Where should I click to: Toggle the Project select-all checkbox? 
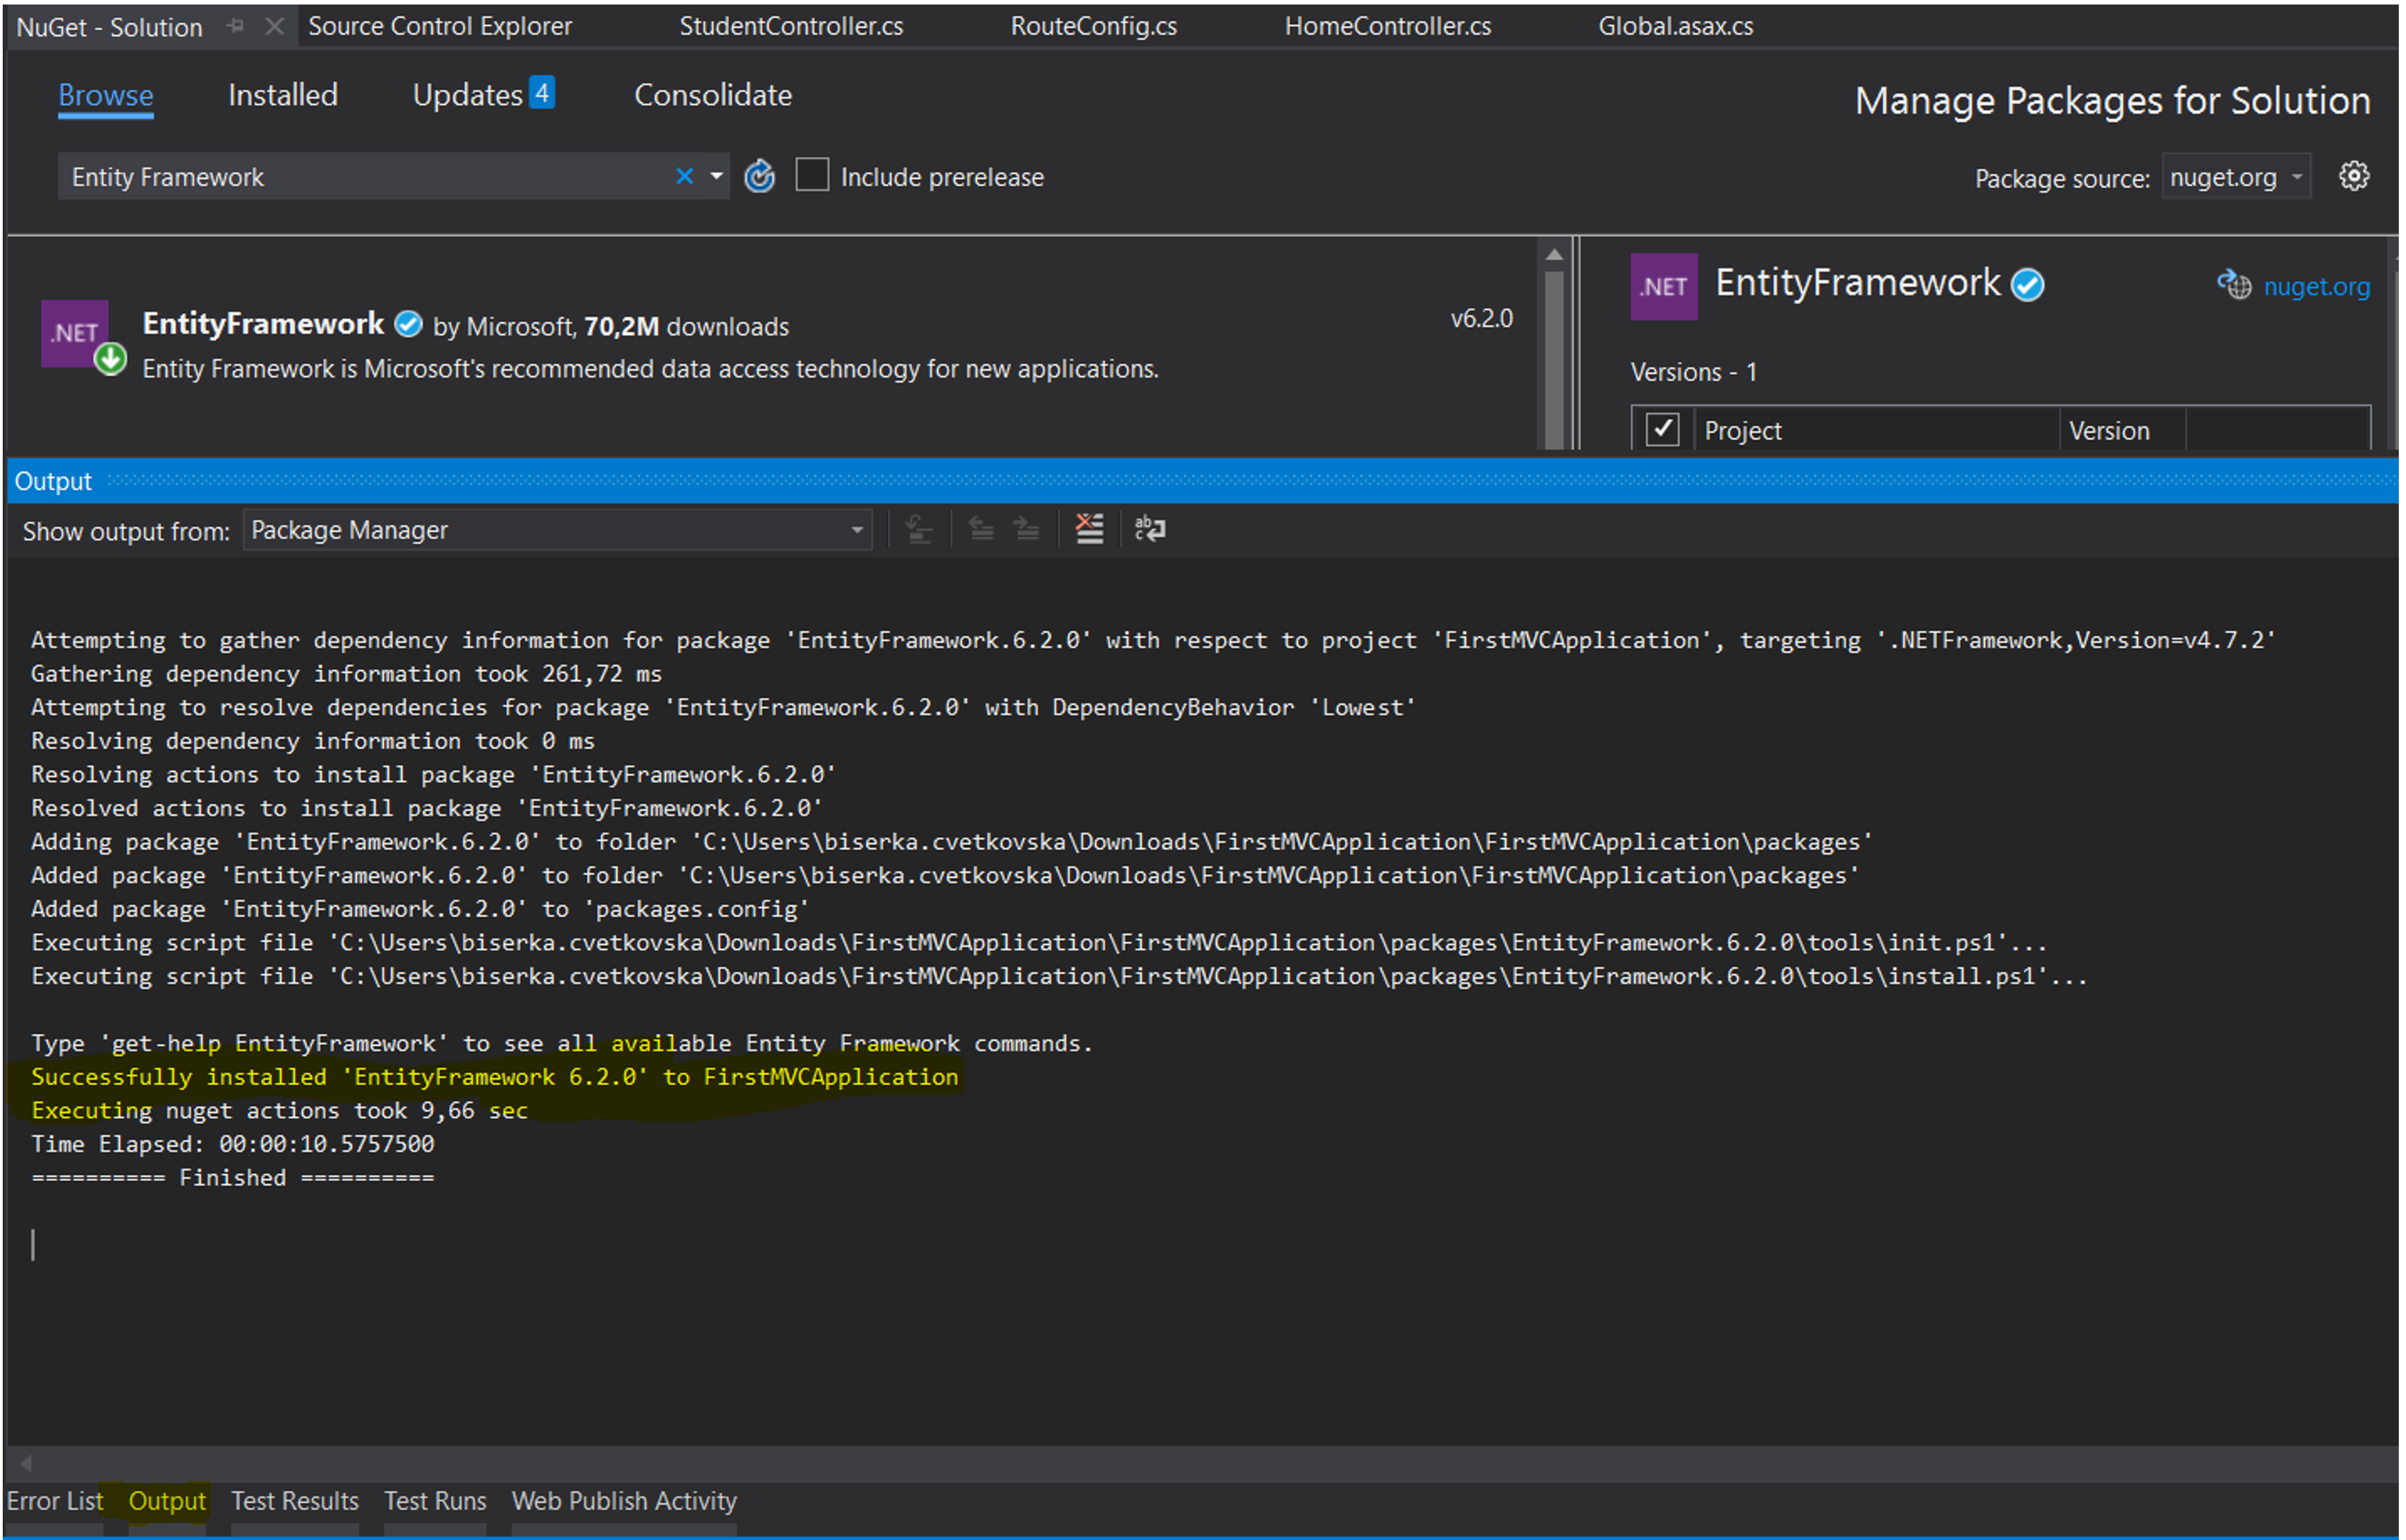pos(1662,430)
